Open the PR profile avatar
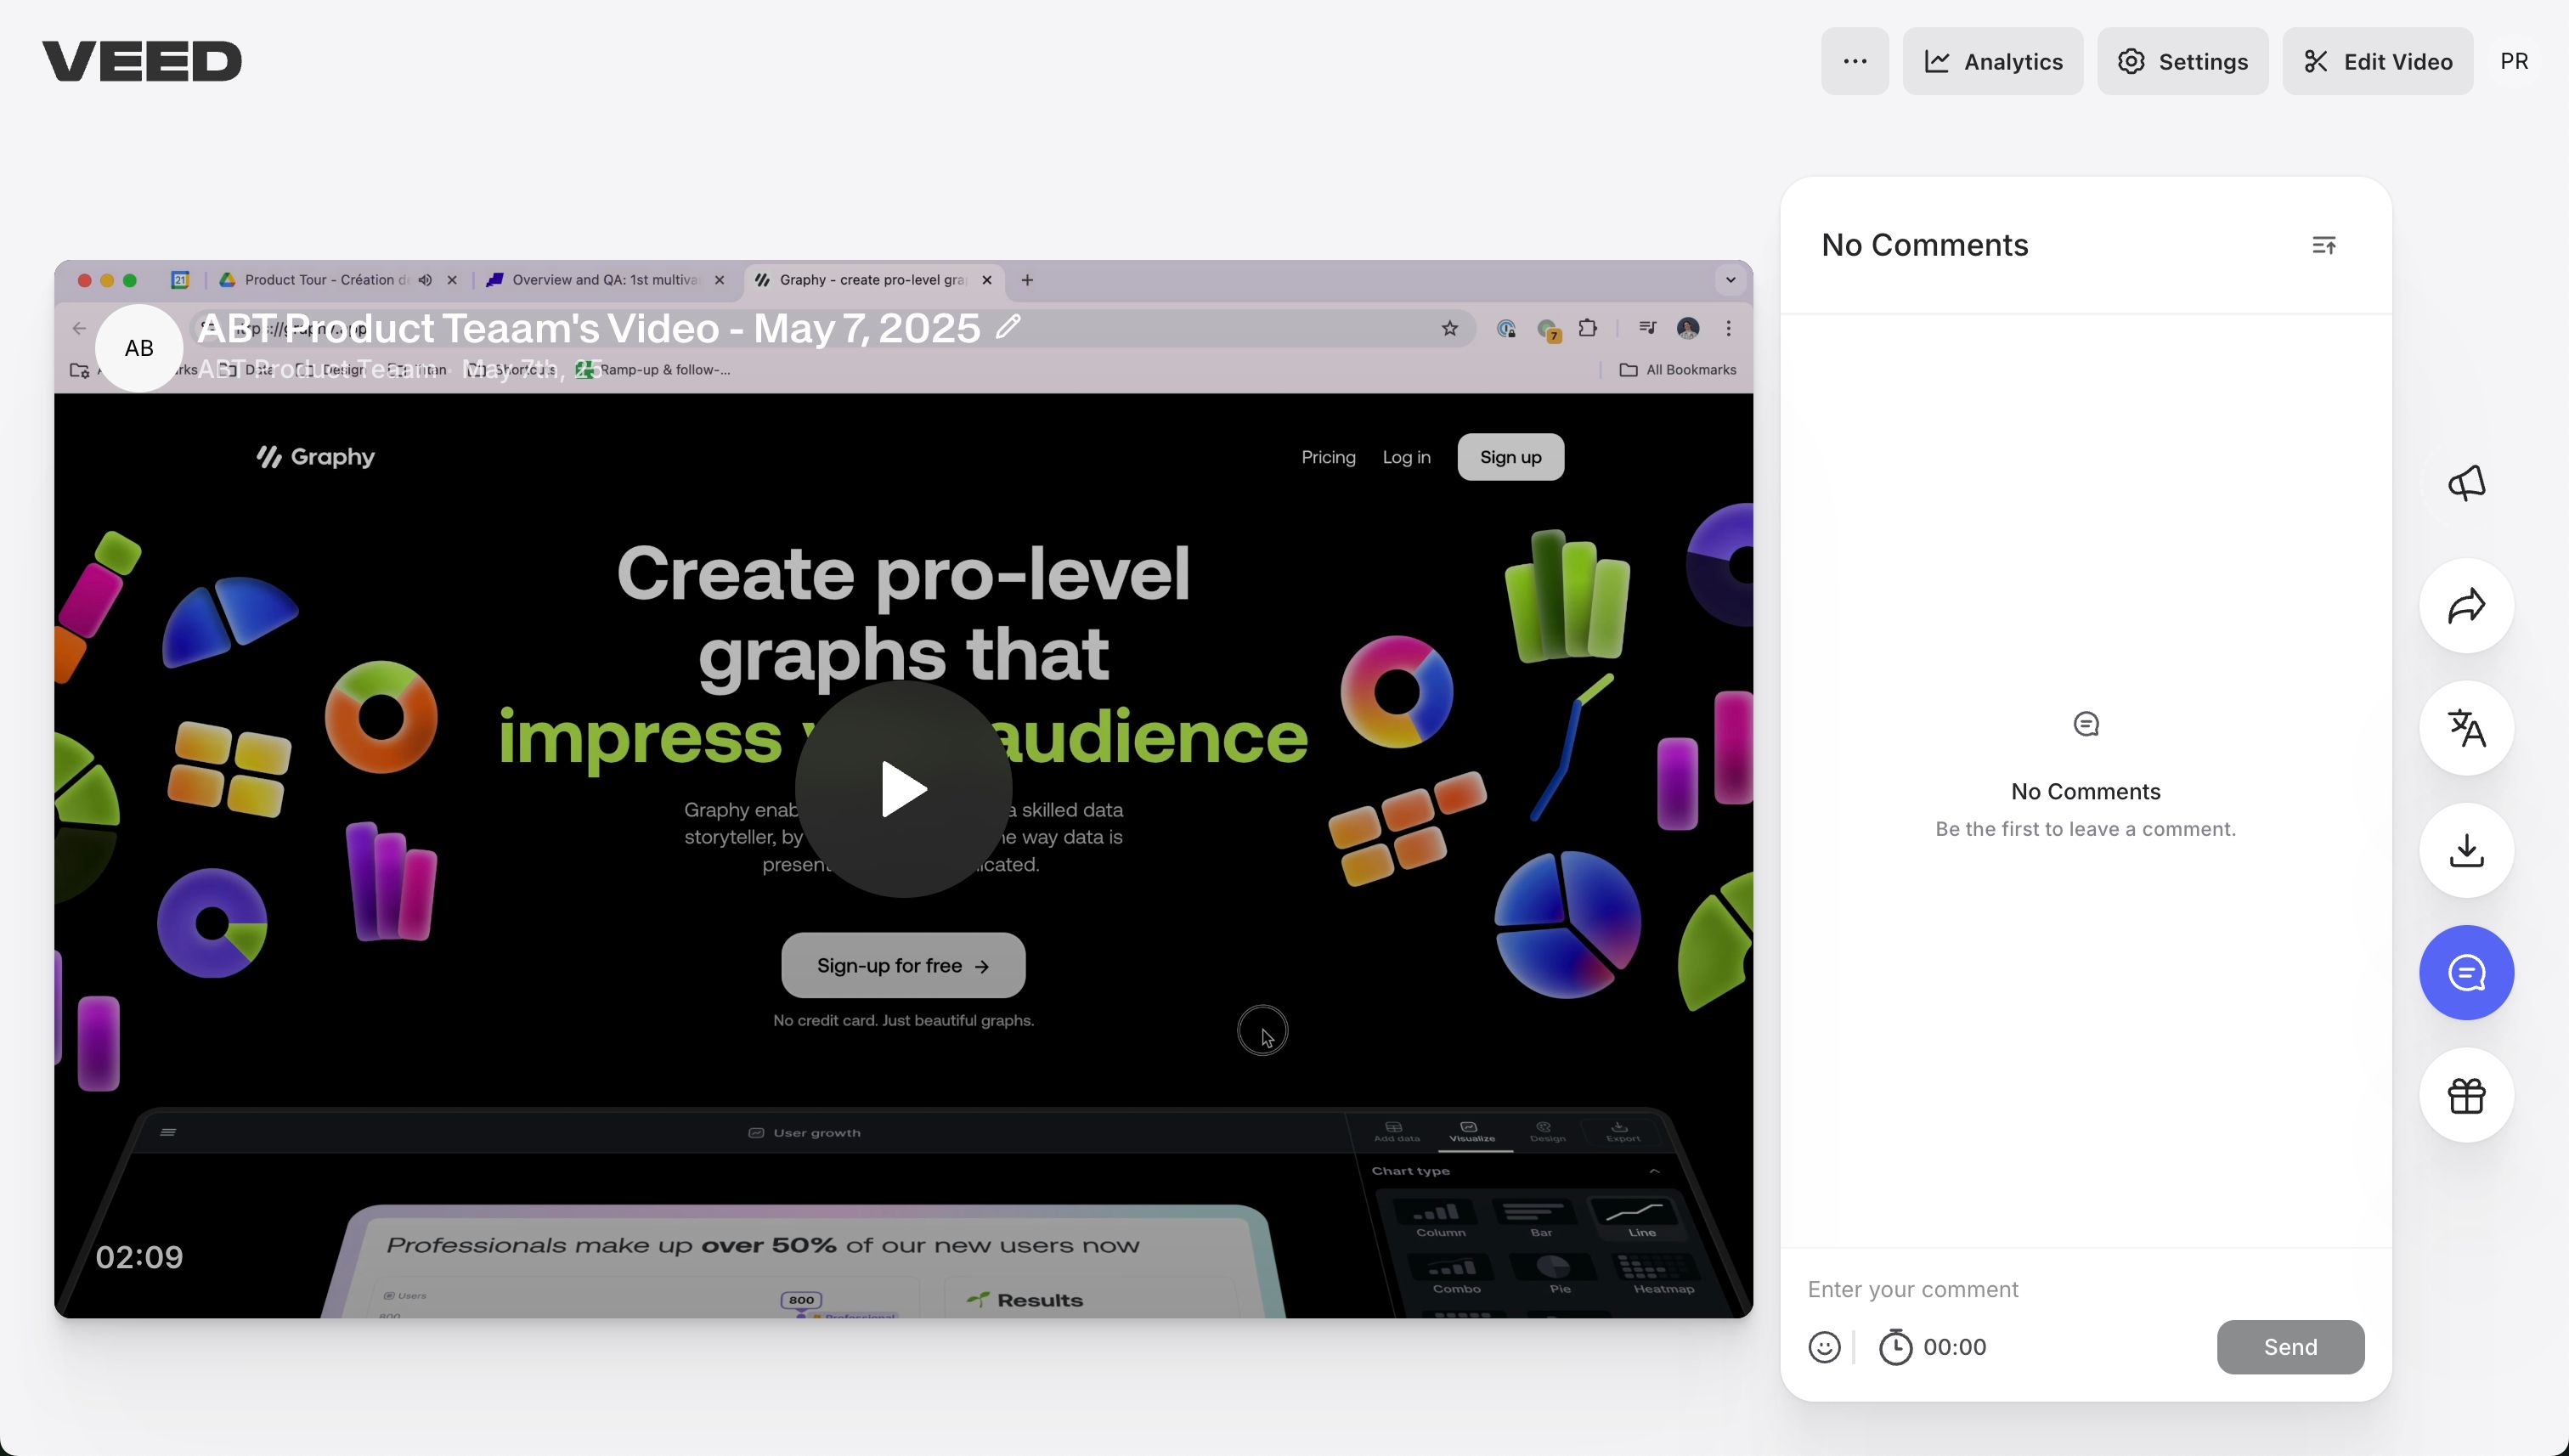This screenshot has width=2569, height=1456. click(2514, 61)
